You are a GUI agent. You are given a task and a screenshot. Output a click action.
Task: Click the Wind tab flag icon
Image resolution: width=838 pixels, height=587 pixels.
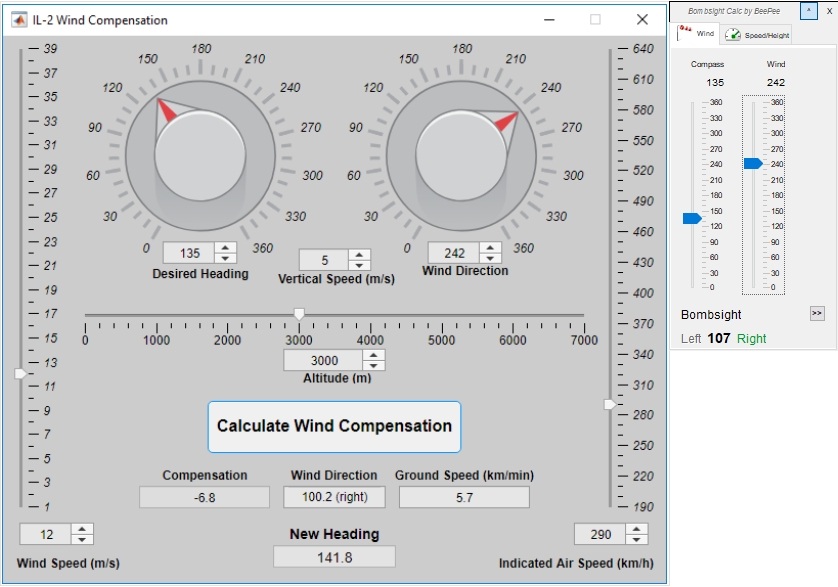[685, 32]
